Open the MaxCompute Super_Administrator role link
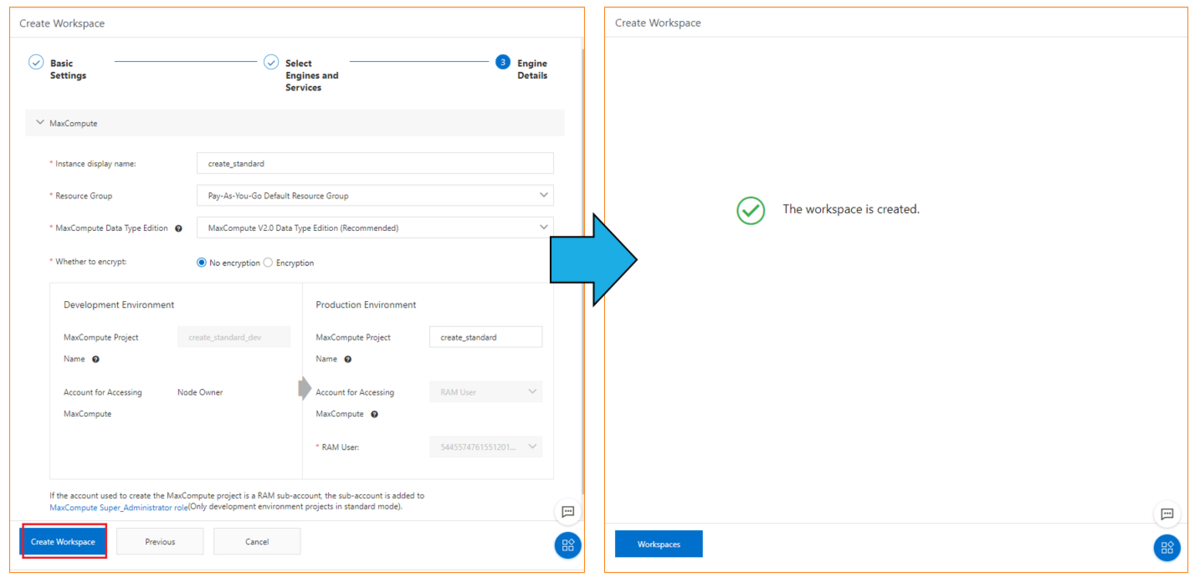Viewport: 1200px width, 583px height. pos(118,508)
